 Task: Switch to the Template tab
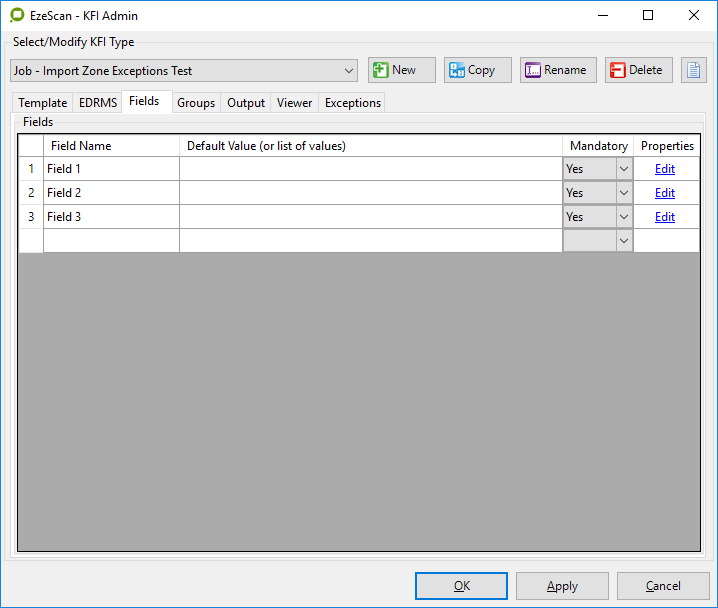click(x=43, y=103)
